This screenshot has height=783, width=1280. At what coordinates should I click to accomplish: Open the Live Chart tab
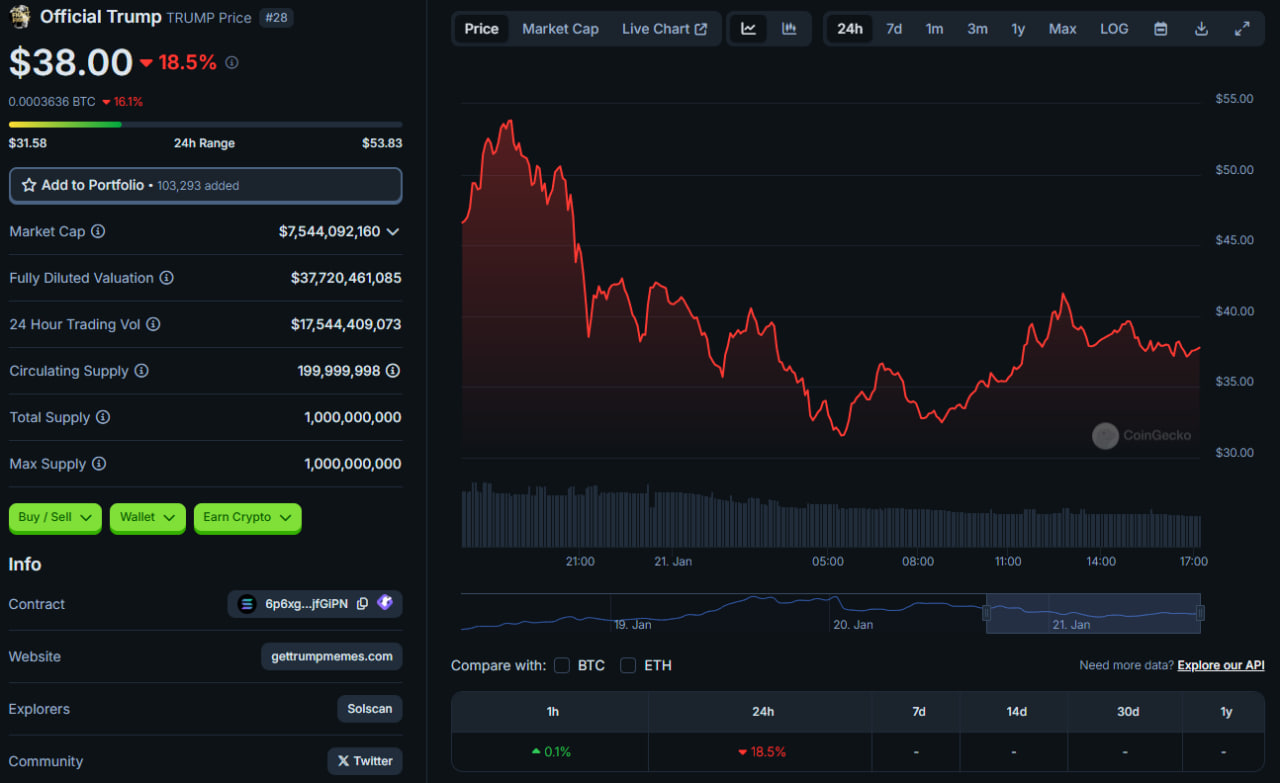[664, 29]
